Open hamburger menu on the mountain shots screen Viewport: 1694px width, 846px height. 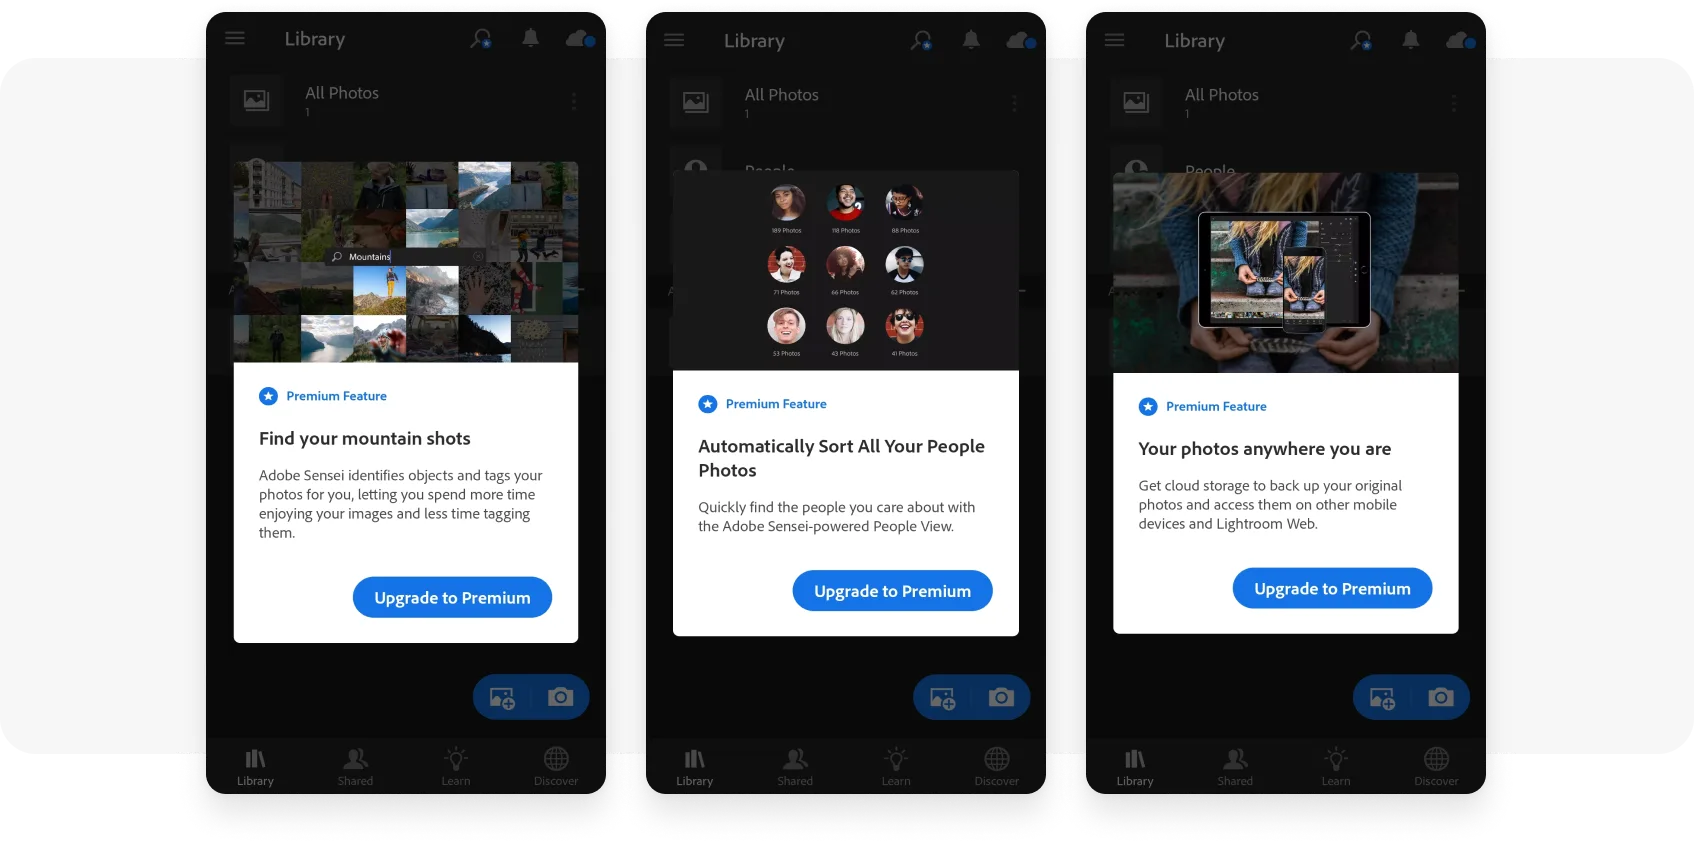tap(235, 39)
